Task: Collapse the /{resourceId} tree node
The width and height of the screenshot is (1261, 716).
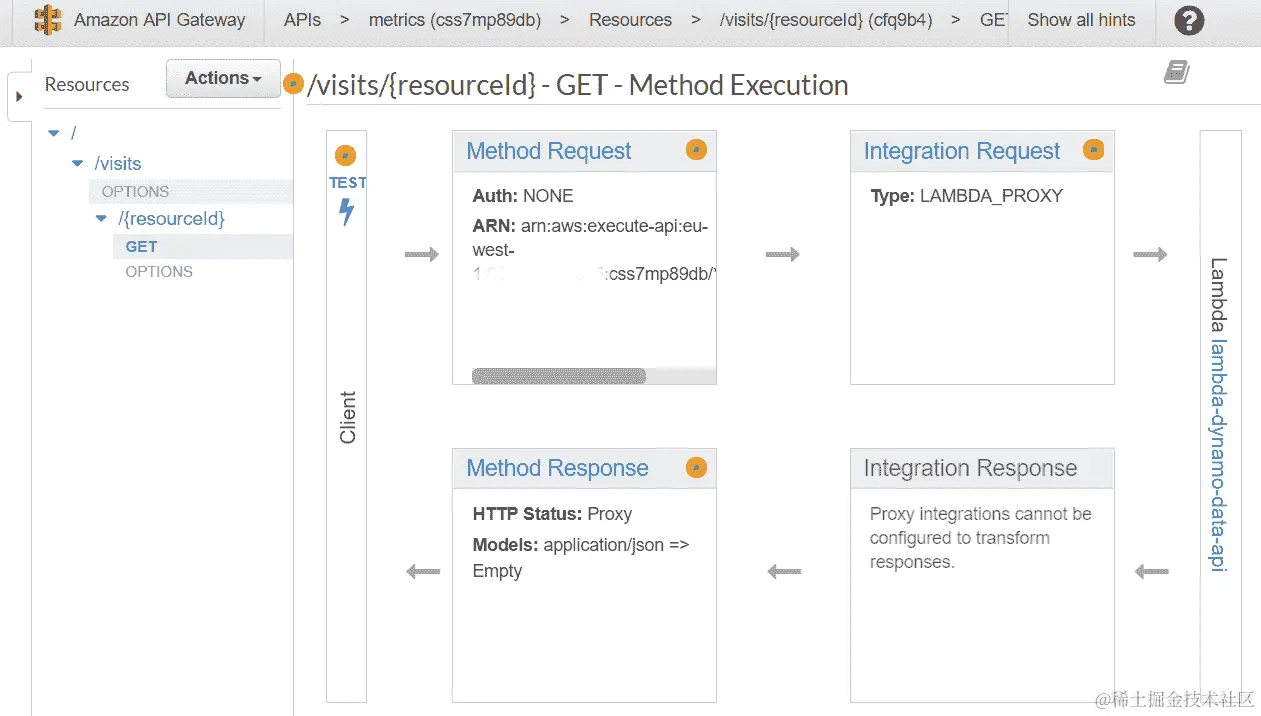Action: click(101, 218)
